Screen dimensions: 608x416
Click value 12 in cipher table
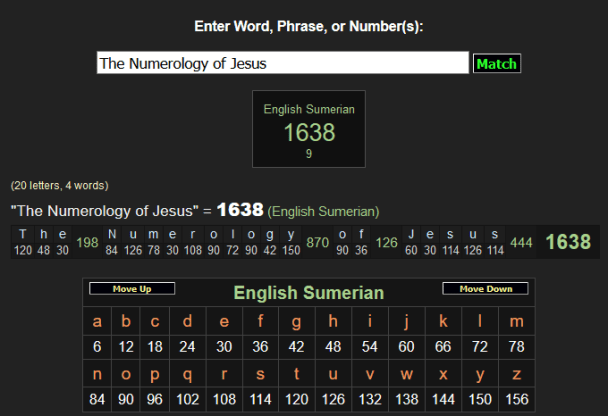[126, 347]
